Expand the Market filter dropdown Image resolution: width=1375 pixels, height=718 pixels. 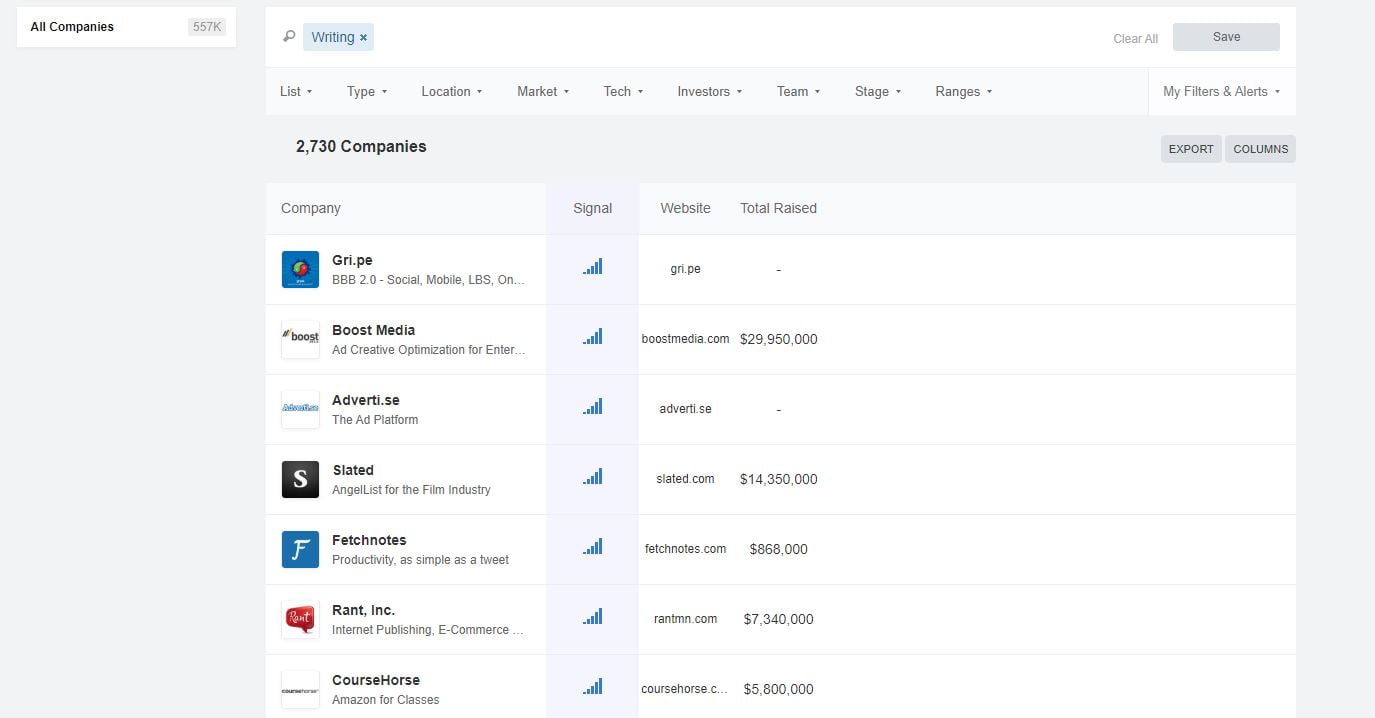tap(543, 91)
